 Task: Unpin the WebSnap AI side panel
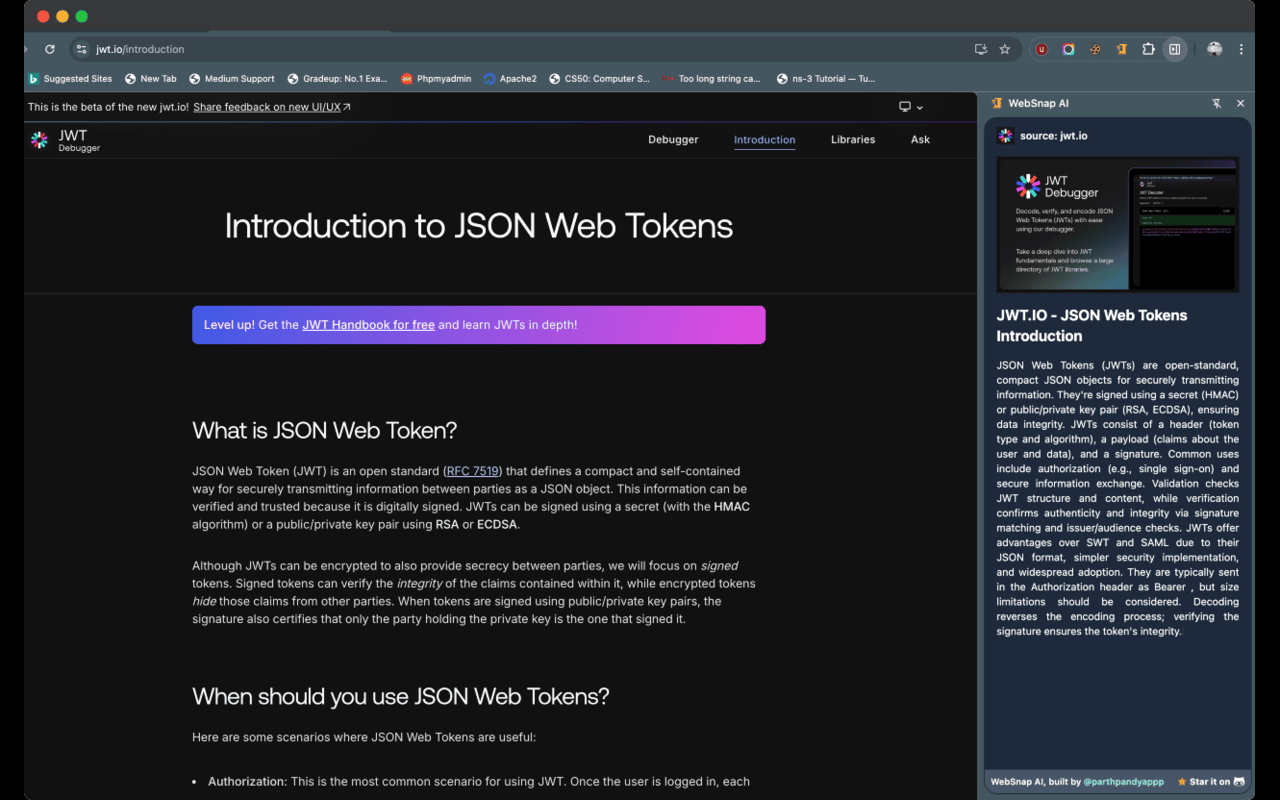point(1216,103)
